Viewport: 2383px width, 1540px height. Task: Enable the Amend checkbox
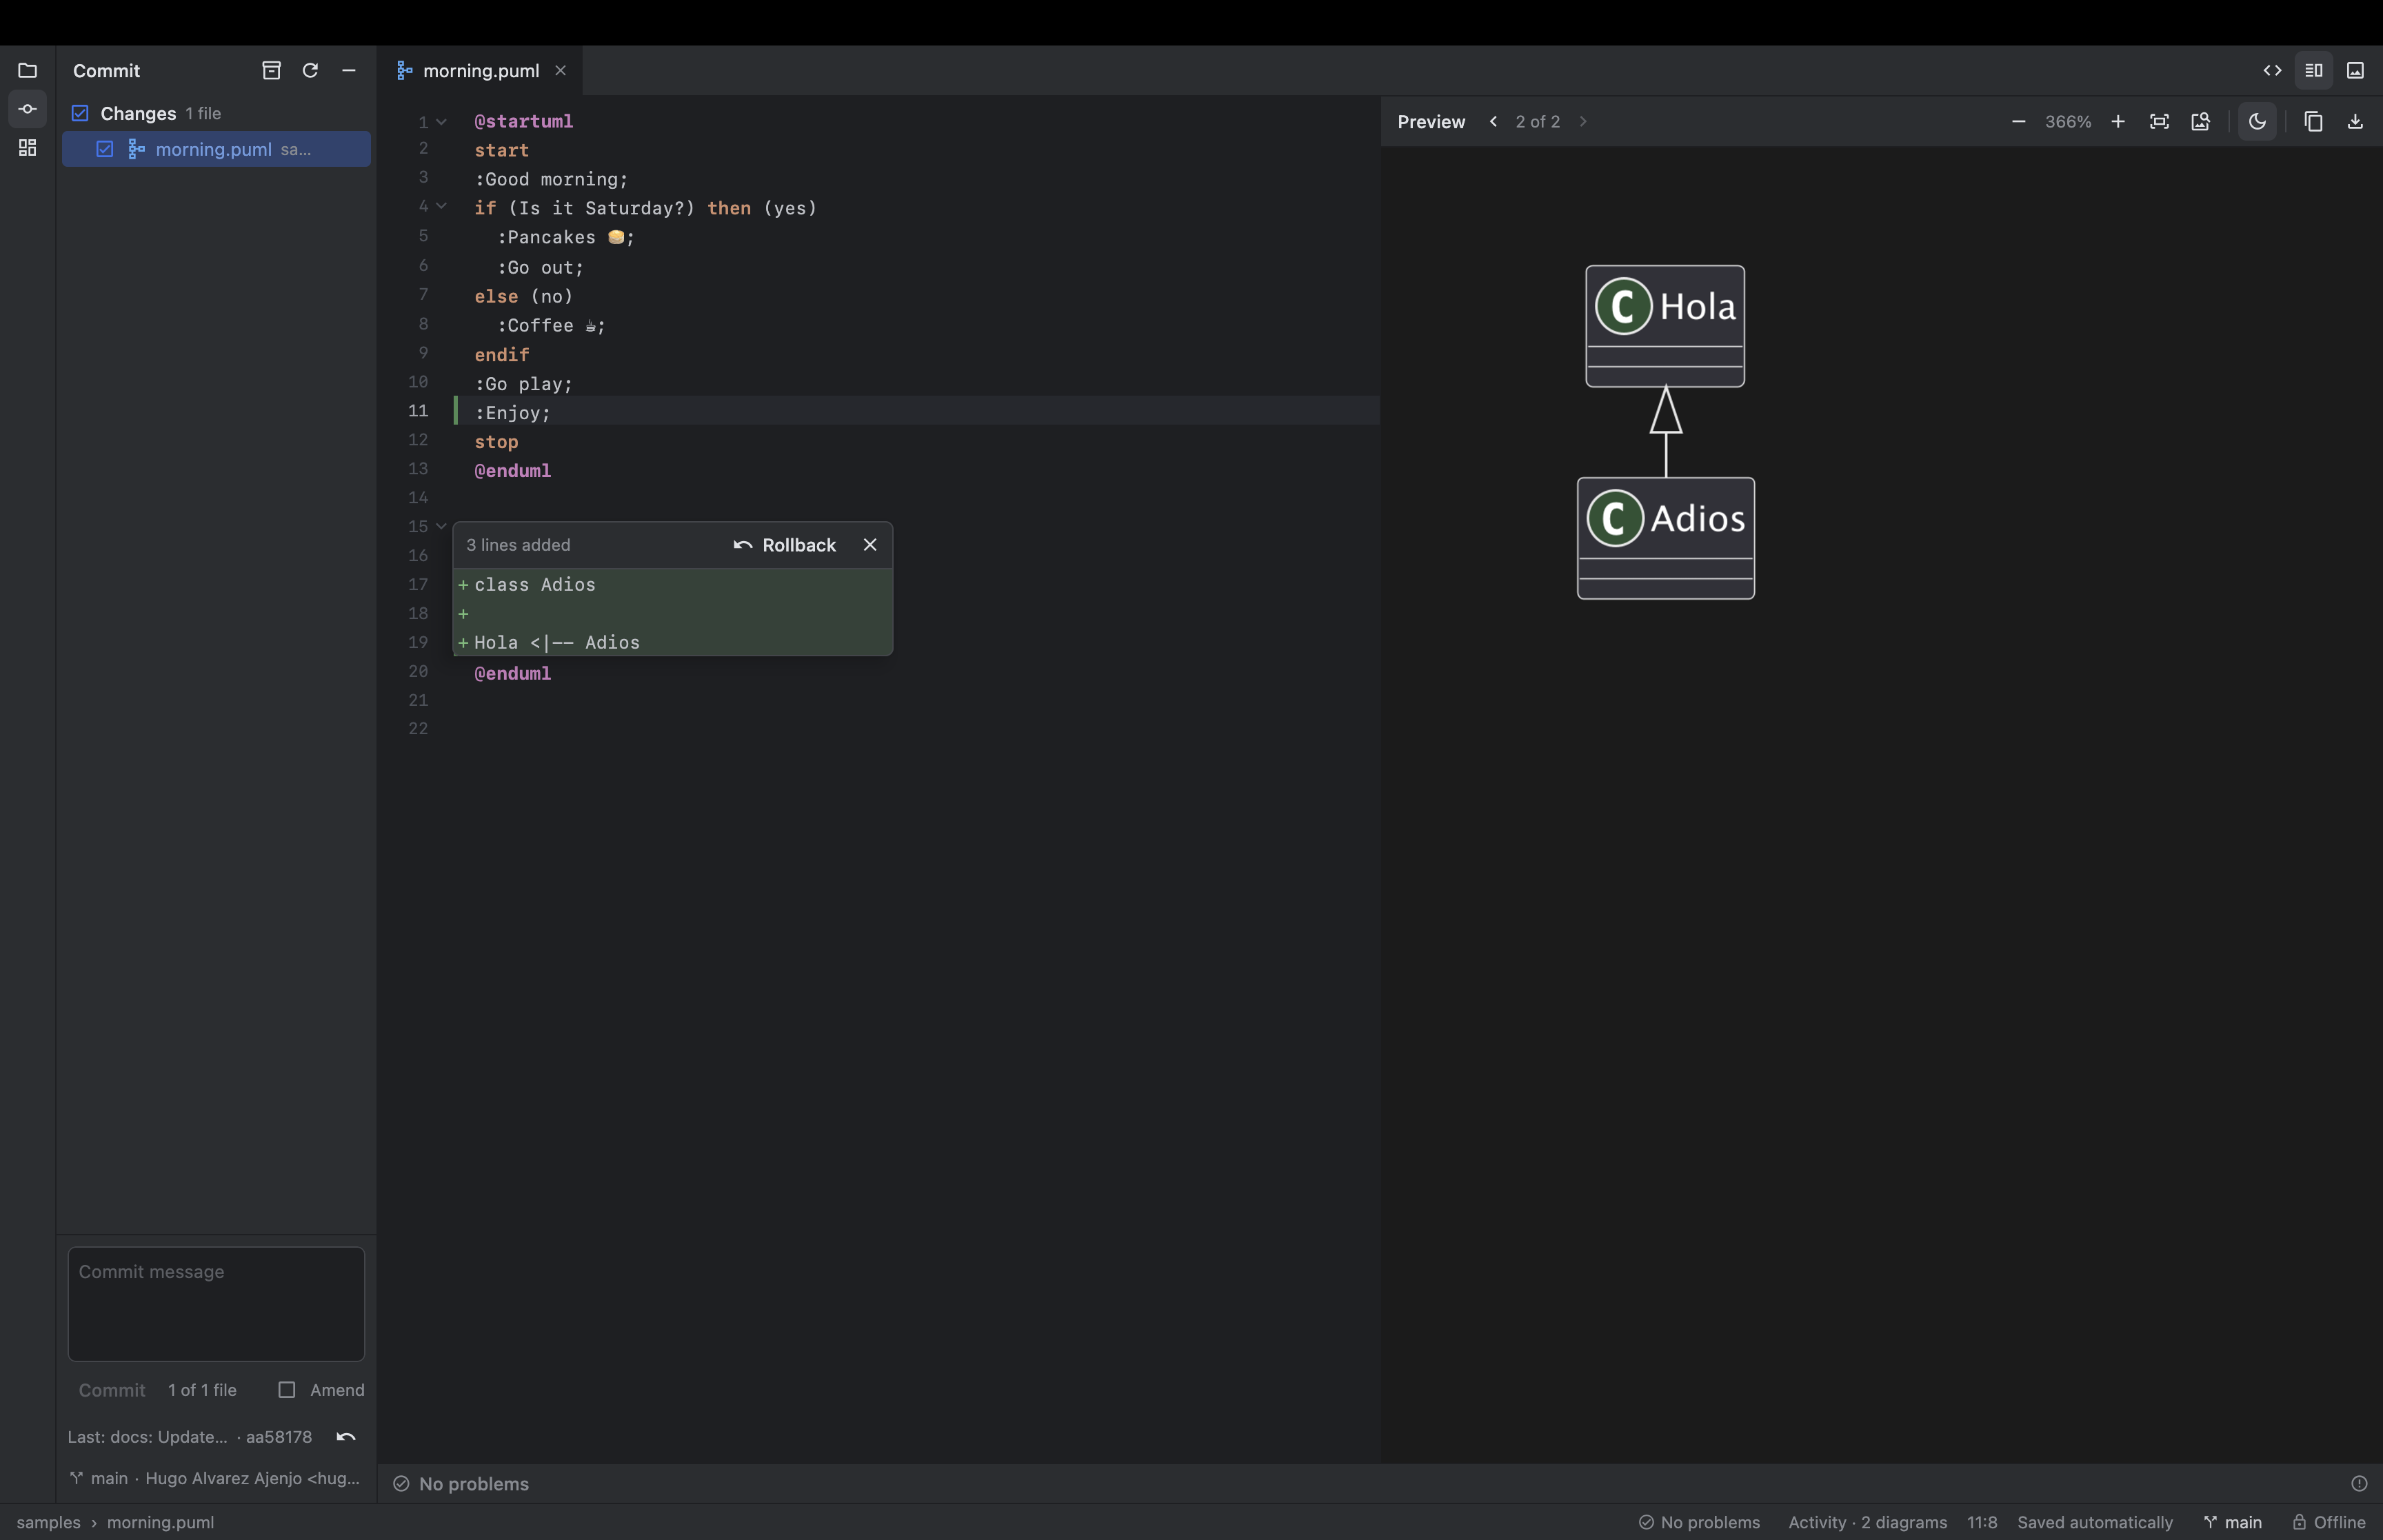coord(287,1389)
